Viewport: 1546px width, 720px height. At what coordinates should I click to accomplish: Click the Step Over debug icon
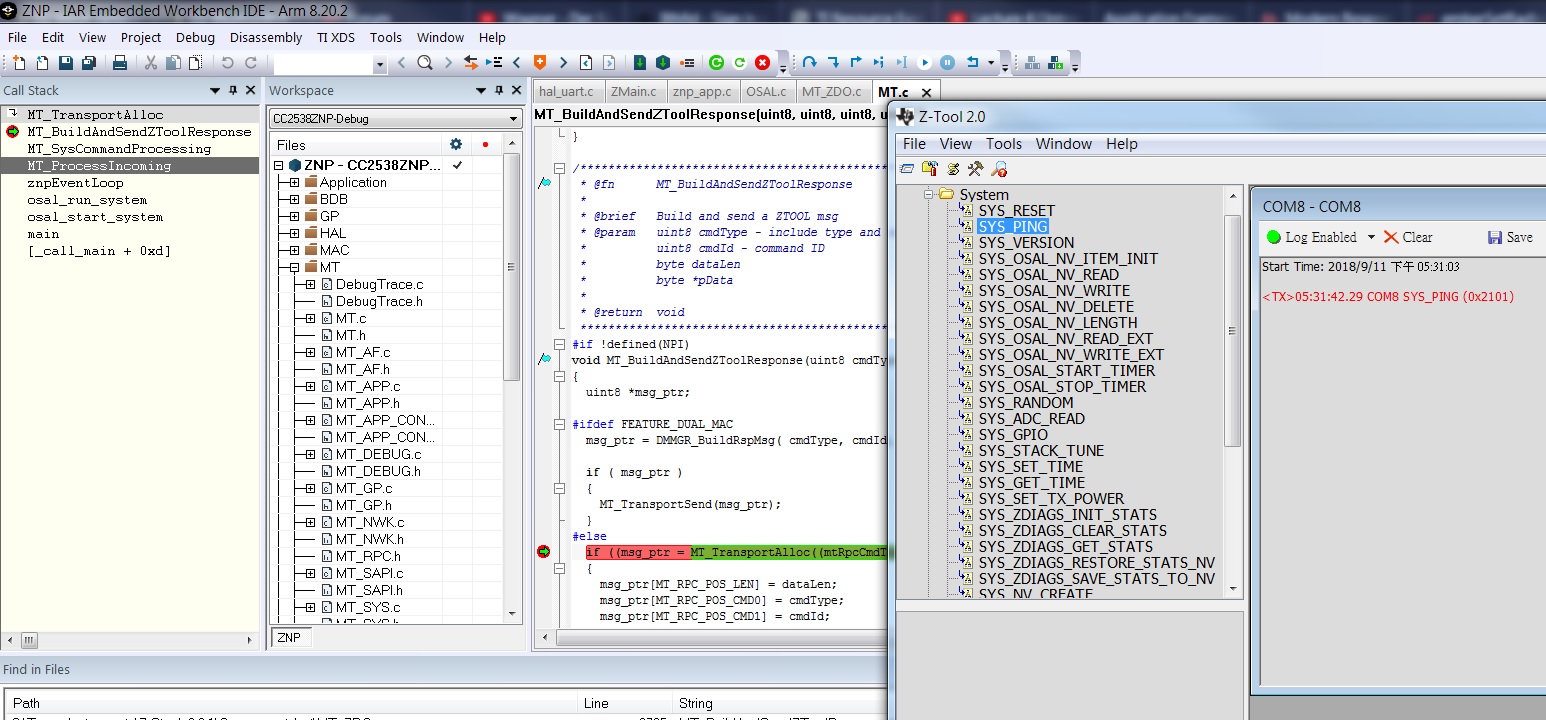pos(810,63)
